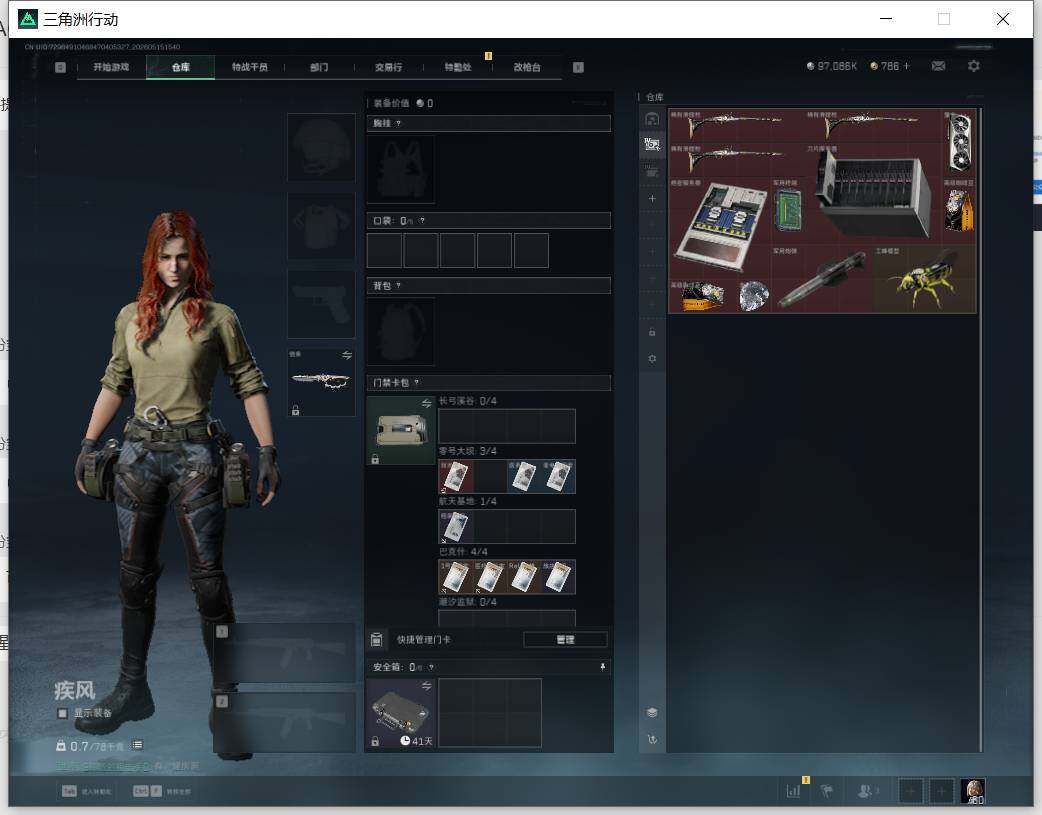
Task: Select the first 巴克什 keycard
Action: coord(456,577)
